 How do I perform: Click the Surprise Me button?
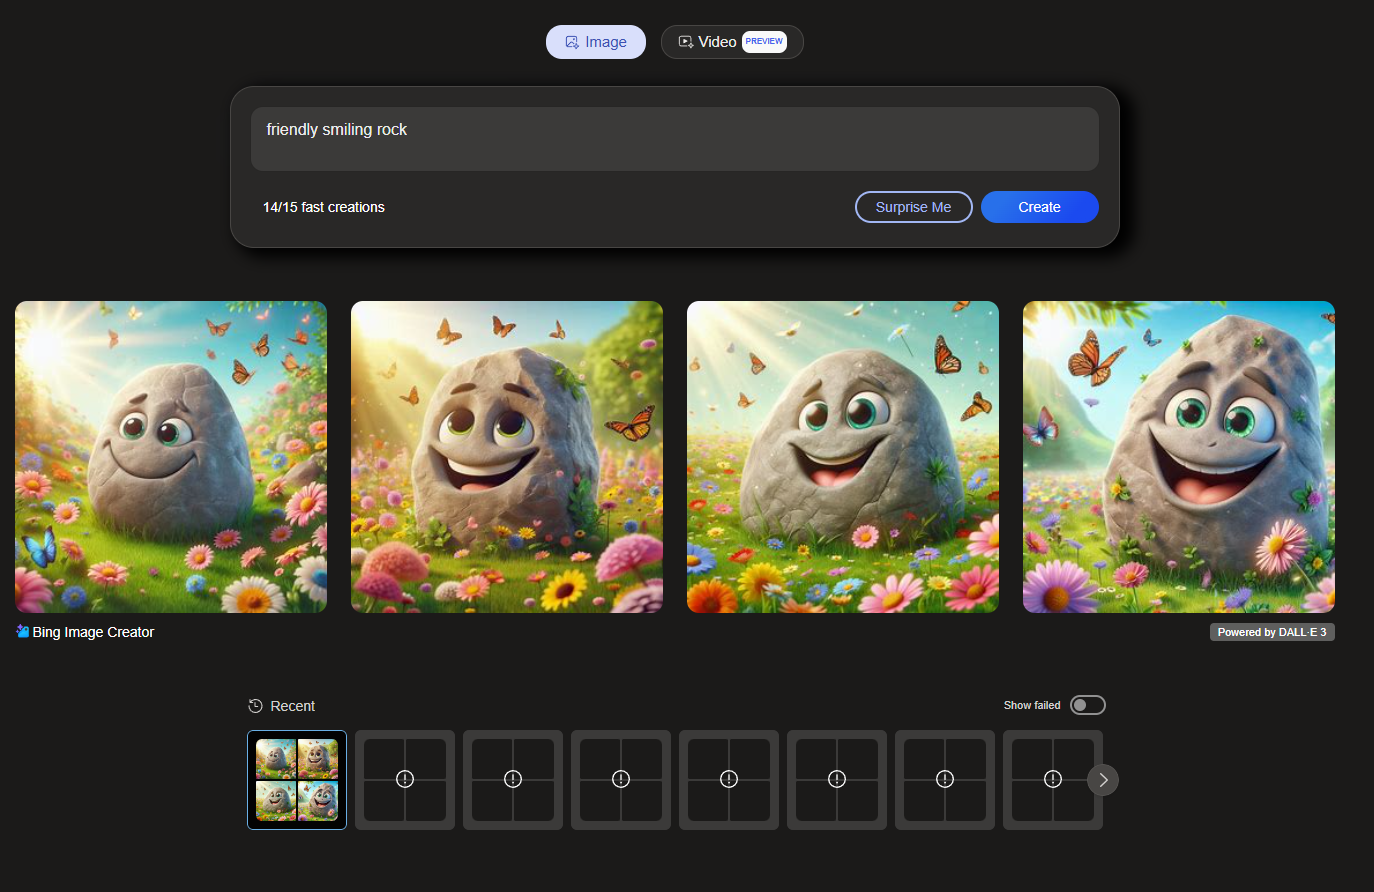tap(914, 207)
